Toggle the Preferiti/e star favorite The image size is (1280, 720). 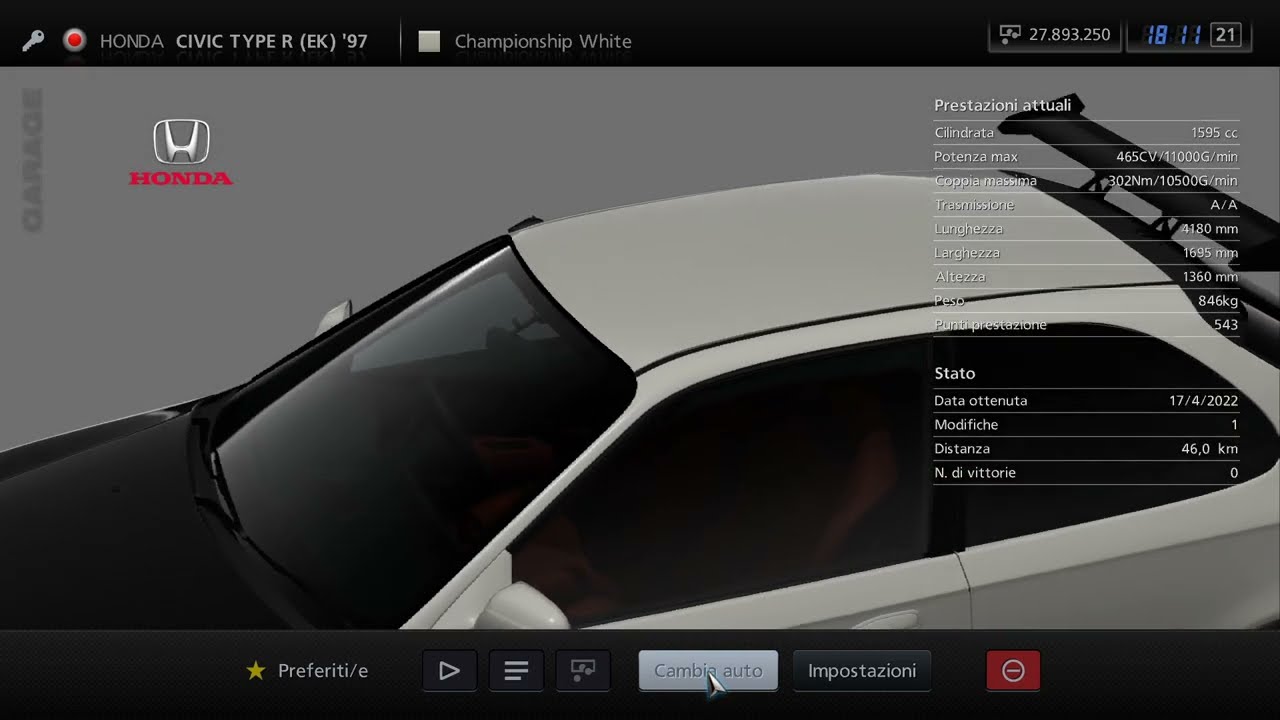point(256,671)
